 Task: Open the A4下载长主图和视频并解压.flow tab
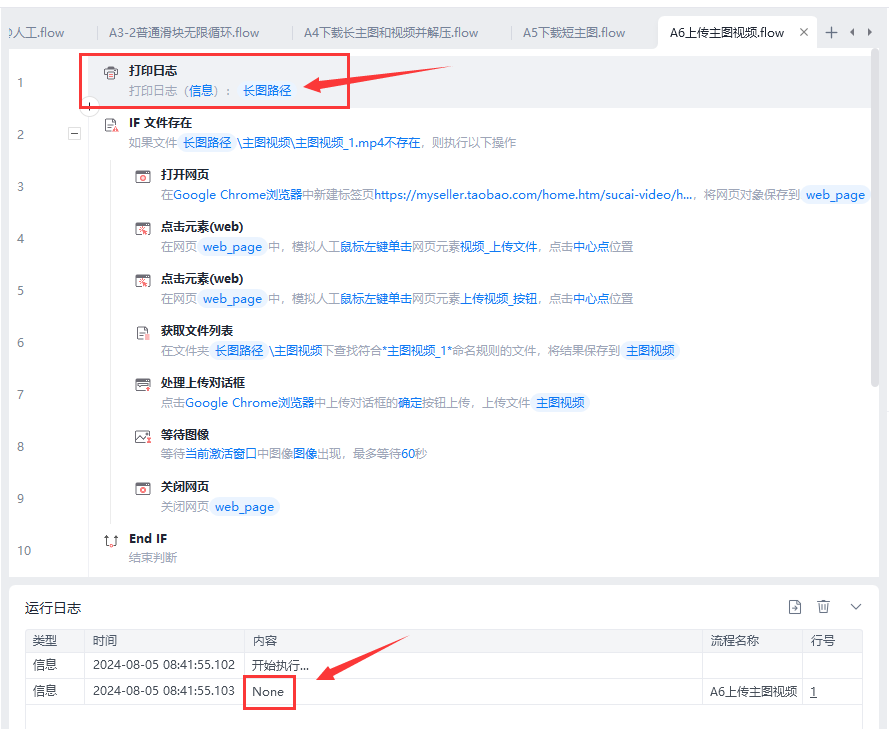point(391,33)
